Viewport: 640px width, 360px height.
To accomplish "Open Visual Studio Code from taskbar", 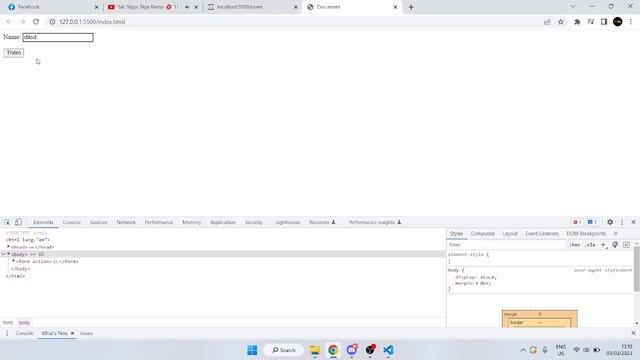I will pyautogui.click(x=388, y=350).
